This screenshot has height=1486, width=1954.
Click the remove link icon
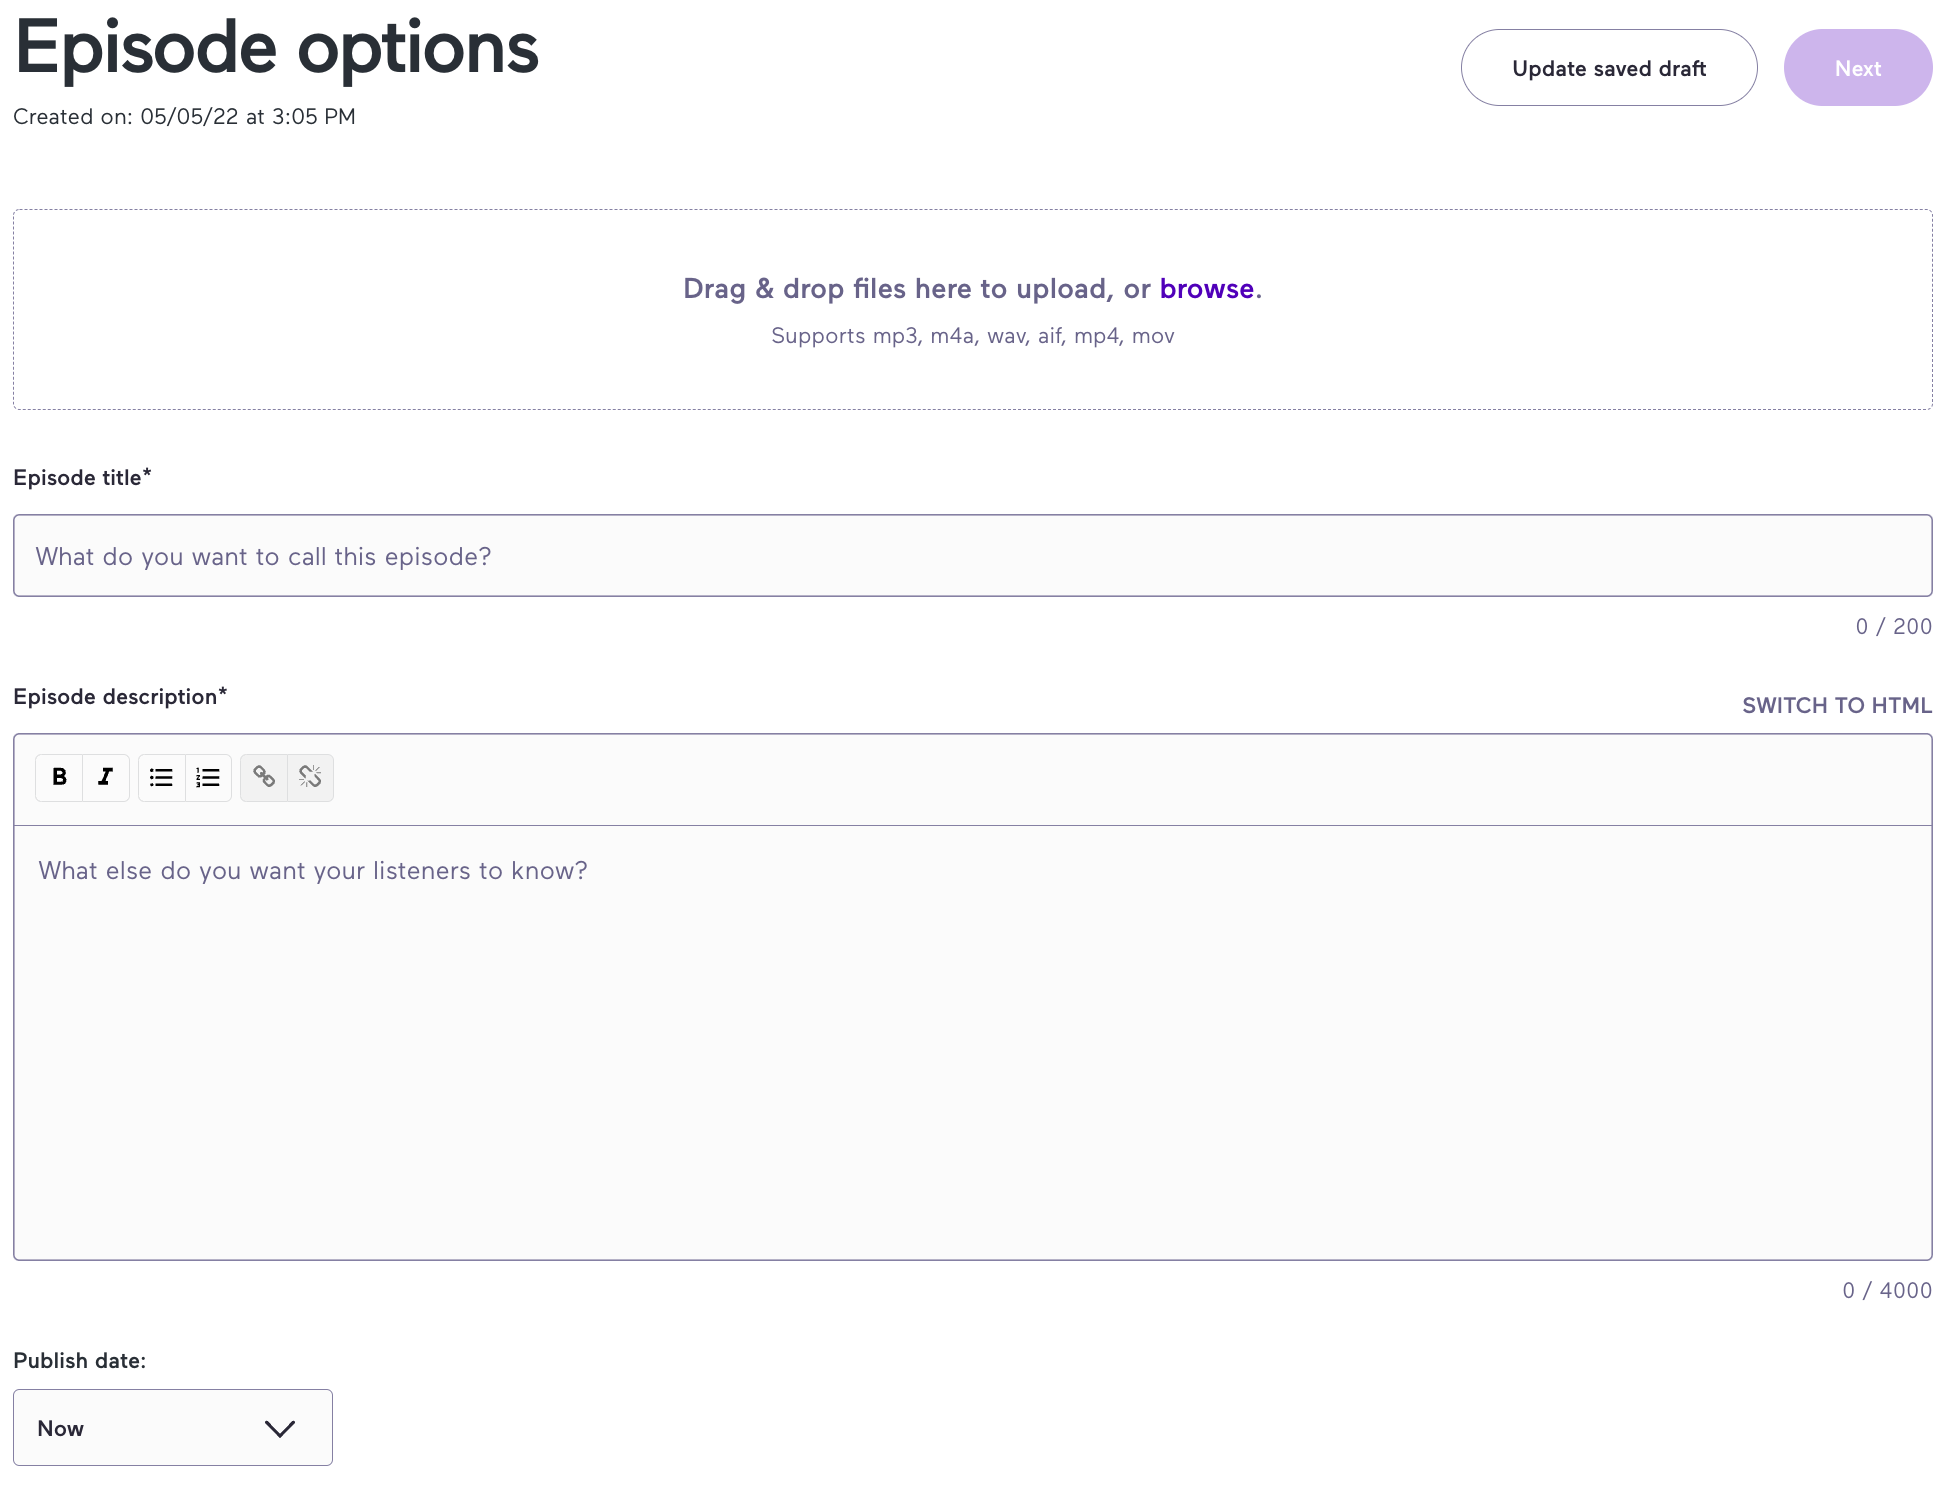(x=310, y=777)
